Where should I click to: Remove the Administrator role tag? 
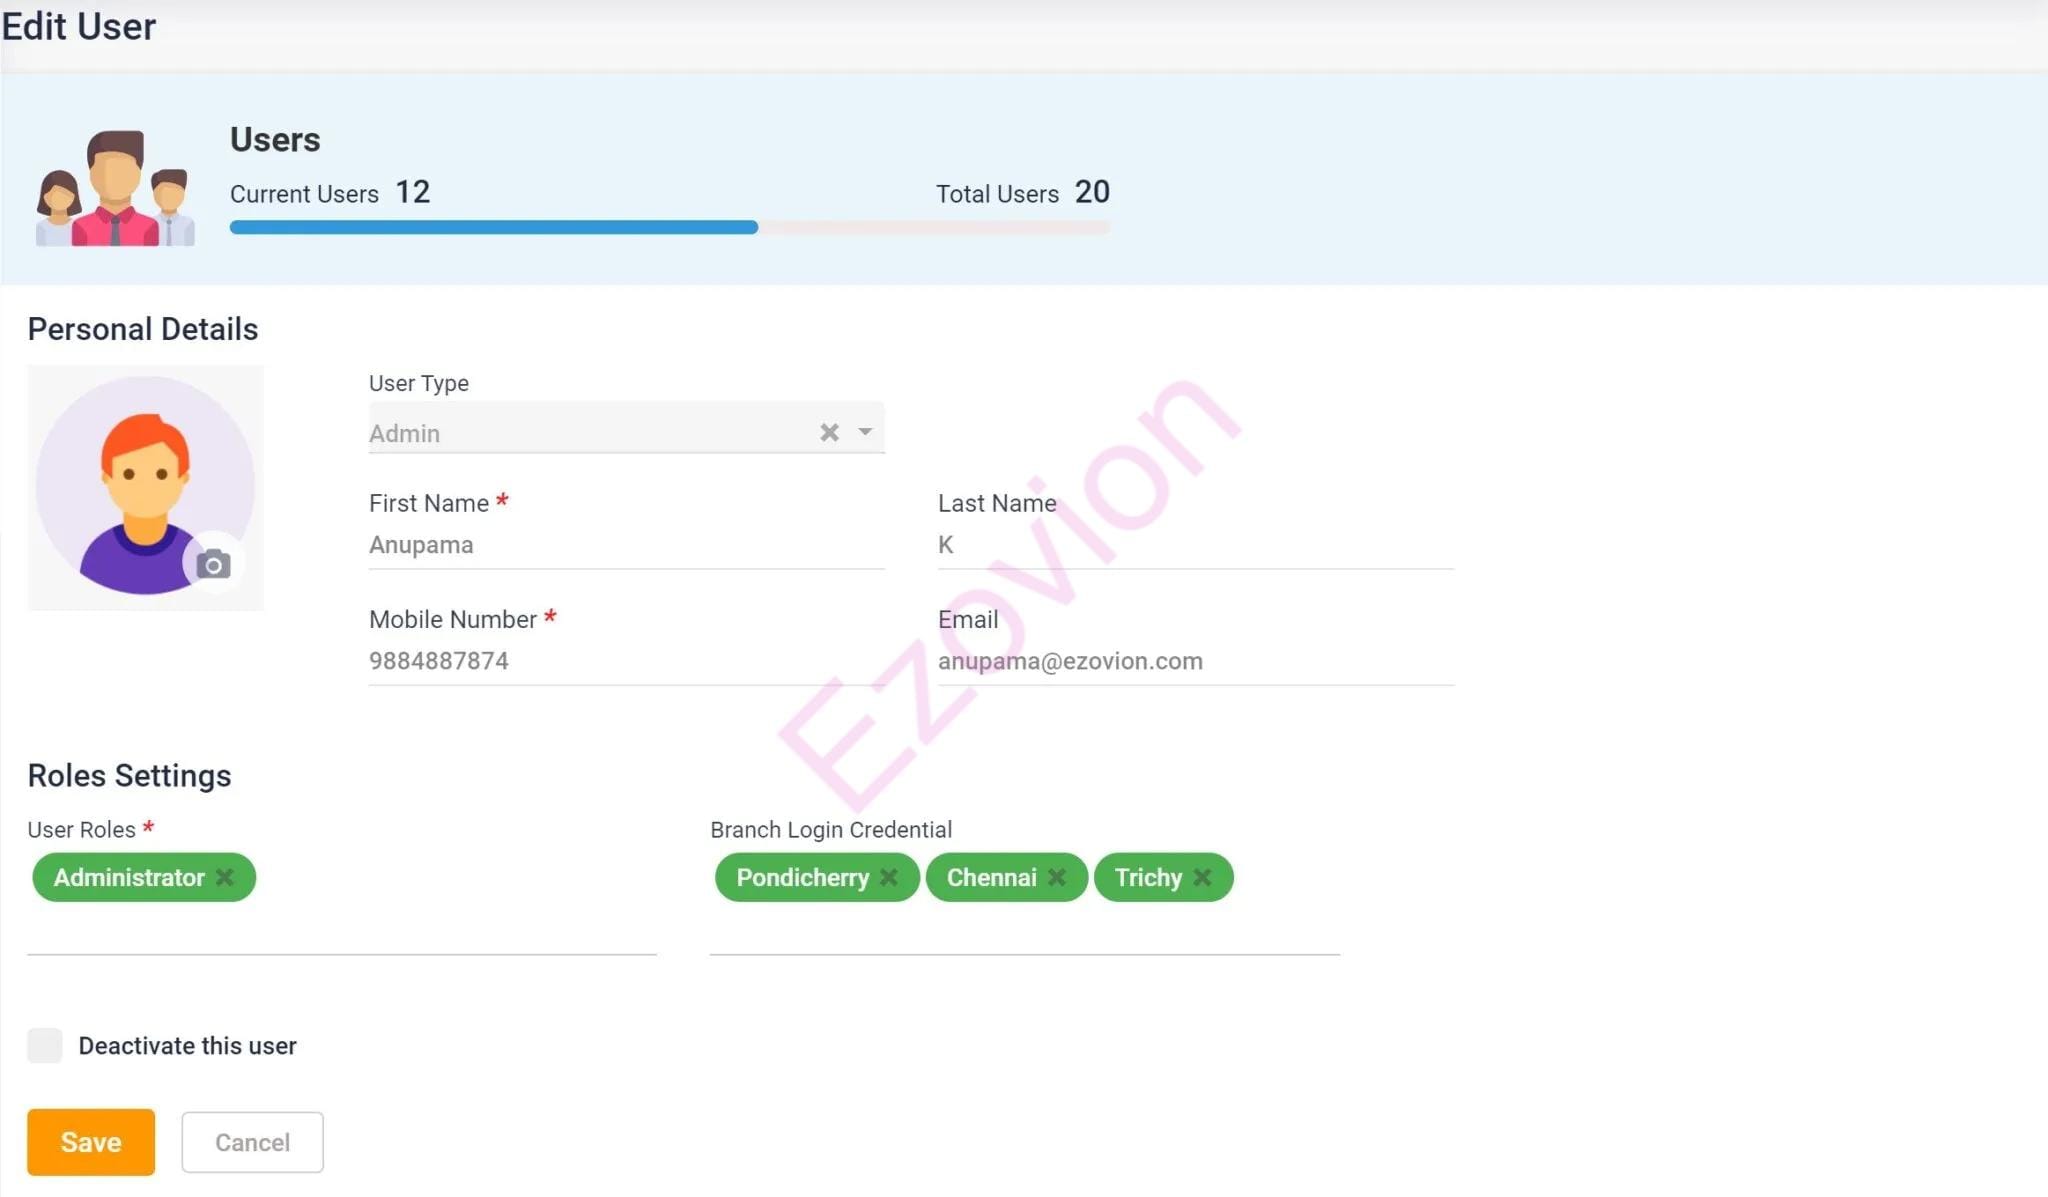click(x=225, y=877)
